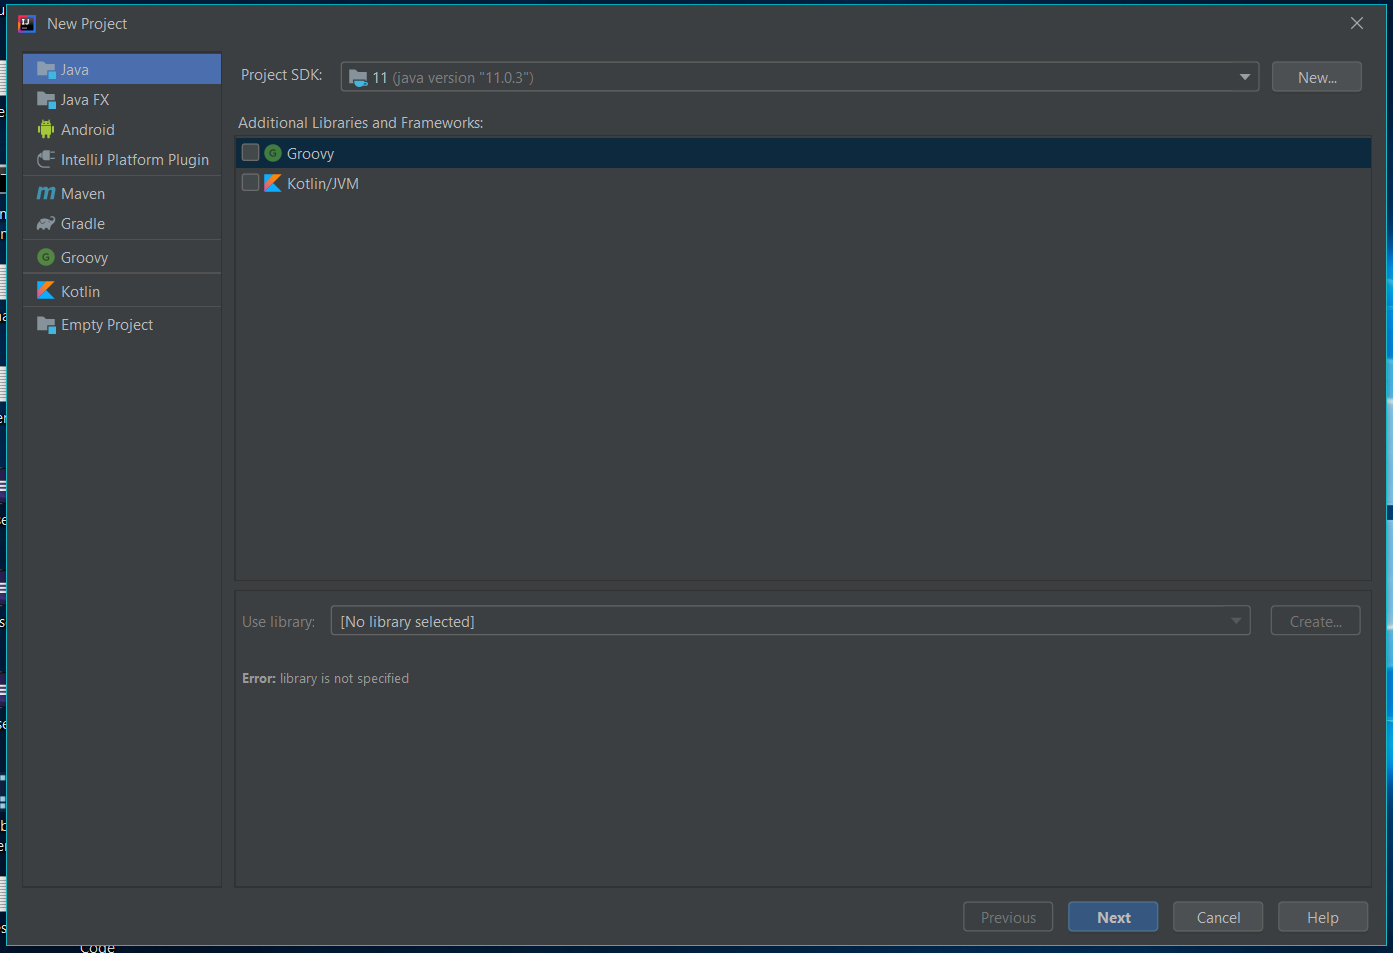Click the Gradle elephant icon
This screenshot has width=1393, height=953.
tap(46, 223)
